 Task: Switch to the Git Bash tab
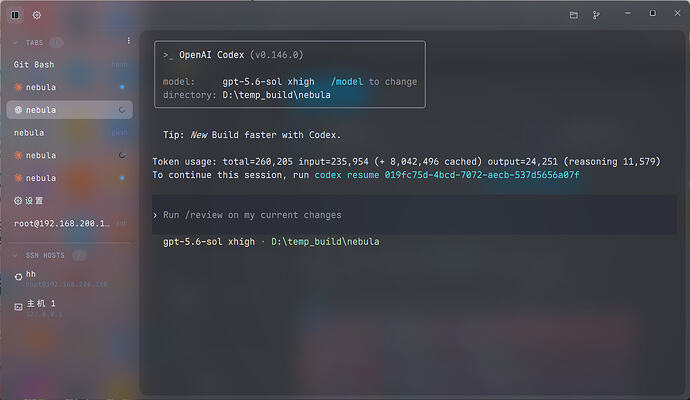70,65
